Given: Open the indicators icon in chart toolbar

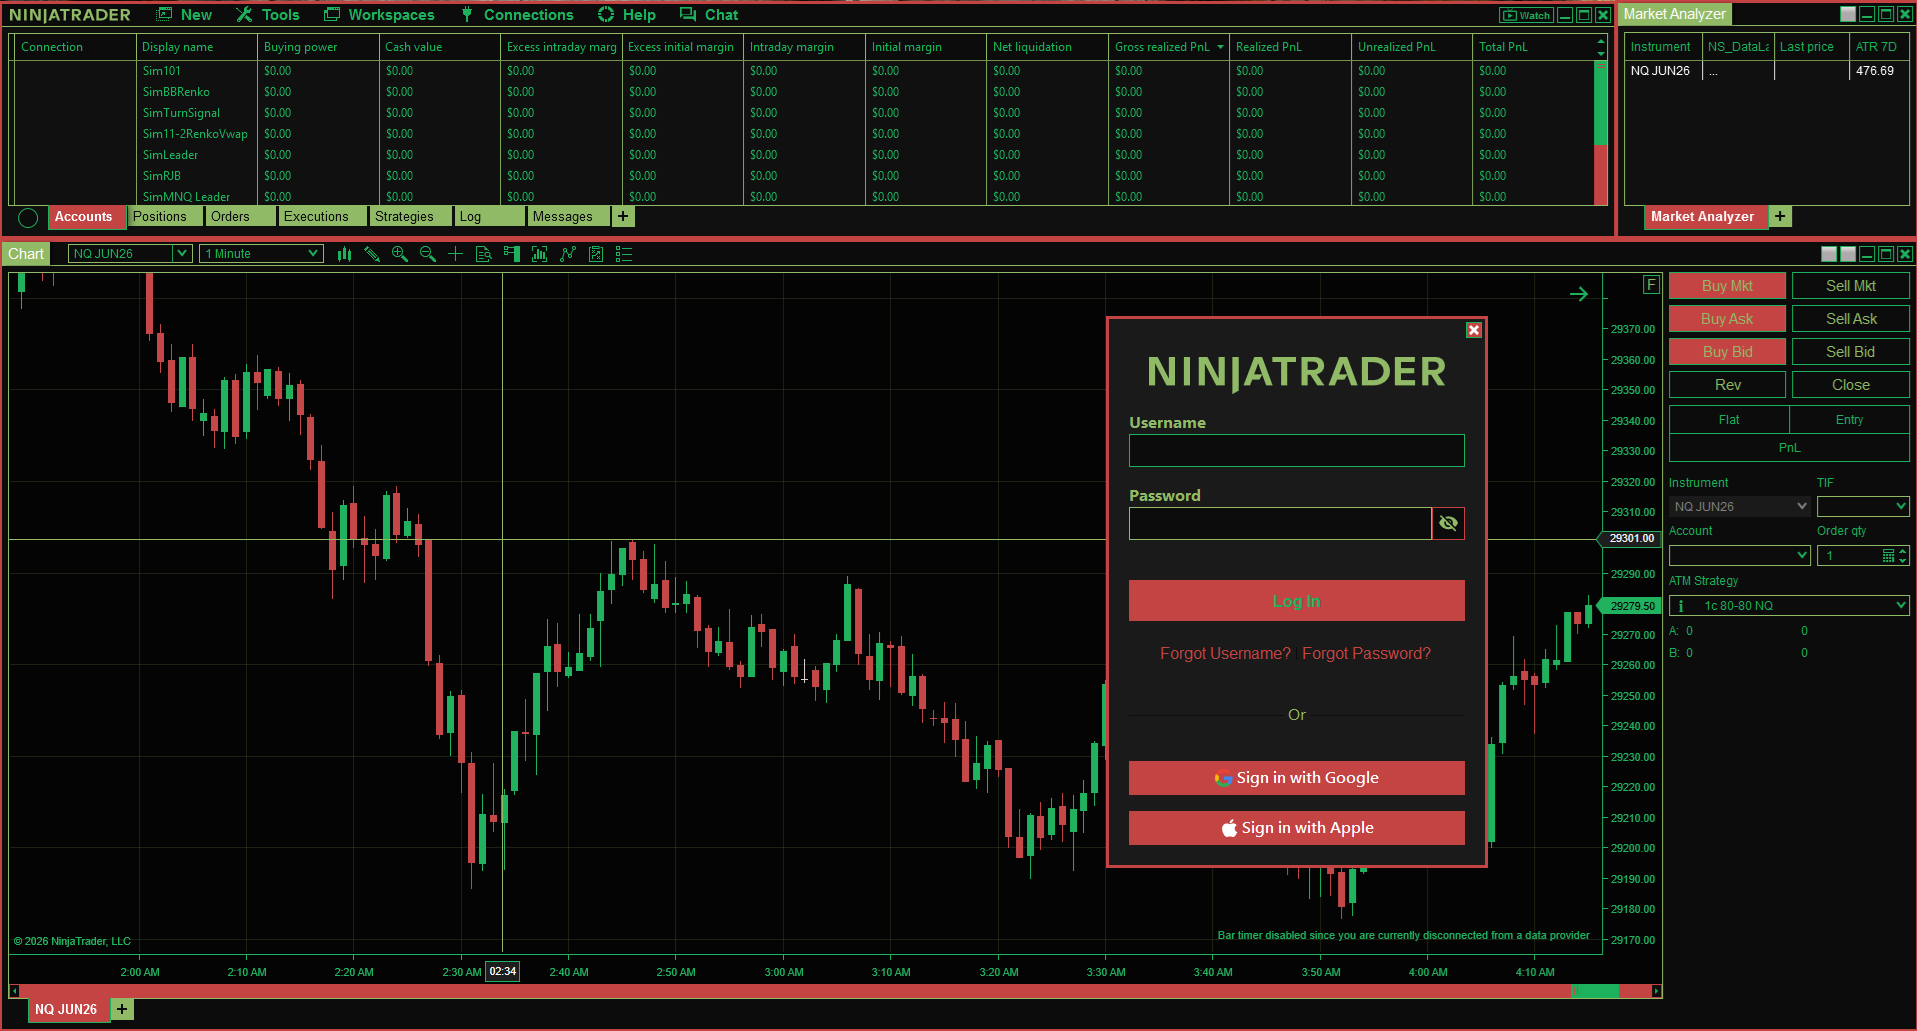Looking at the screenshot, I should (540, 254).
